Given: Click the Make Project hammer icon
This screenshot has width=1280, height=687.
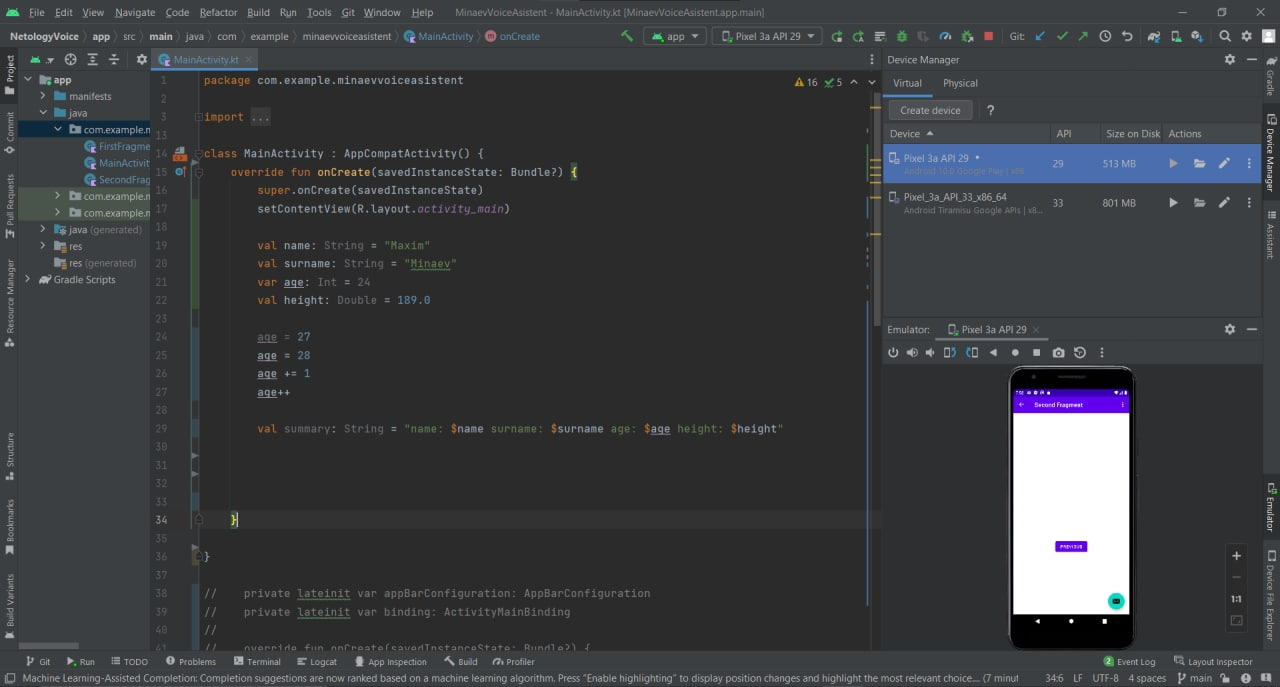Looking at the screenshot, I should 627,36.
